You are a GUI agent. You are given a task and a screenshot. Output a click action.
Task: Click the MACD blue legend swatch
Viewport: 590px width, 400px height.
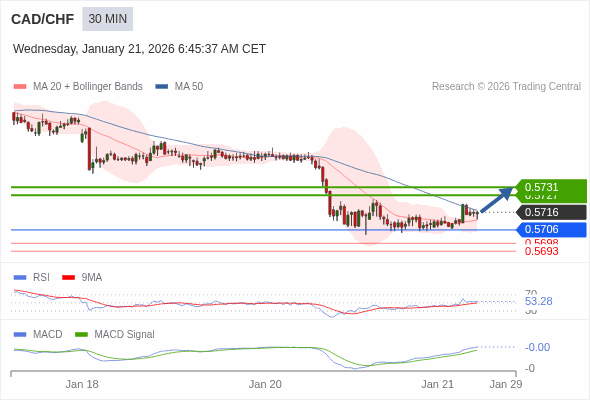click(20, 335)
